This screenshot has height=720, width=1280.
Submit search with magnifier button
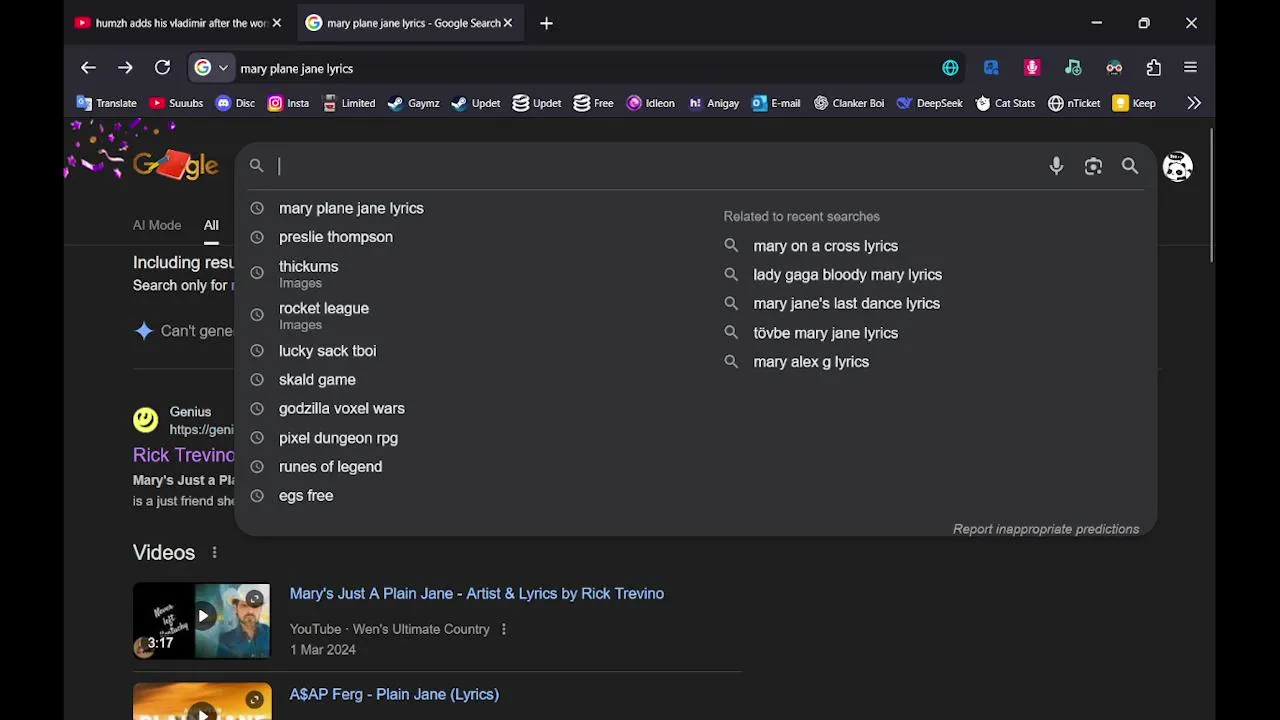[x=1130, y=166]
